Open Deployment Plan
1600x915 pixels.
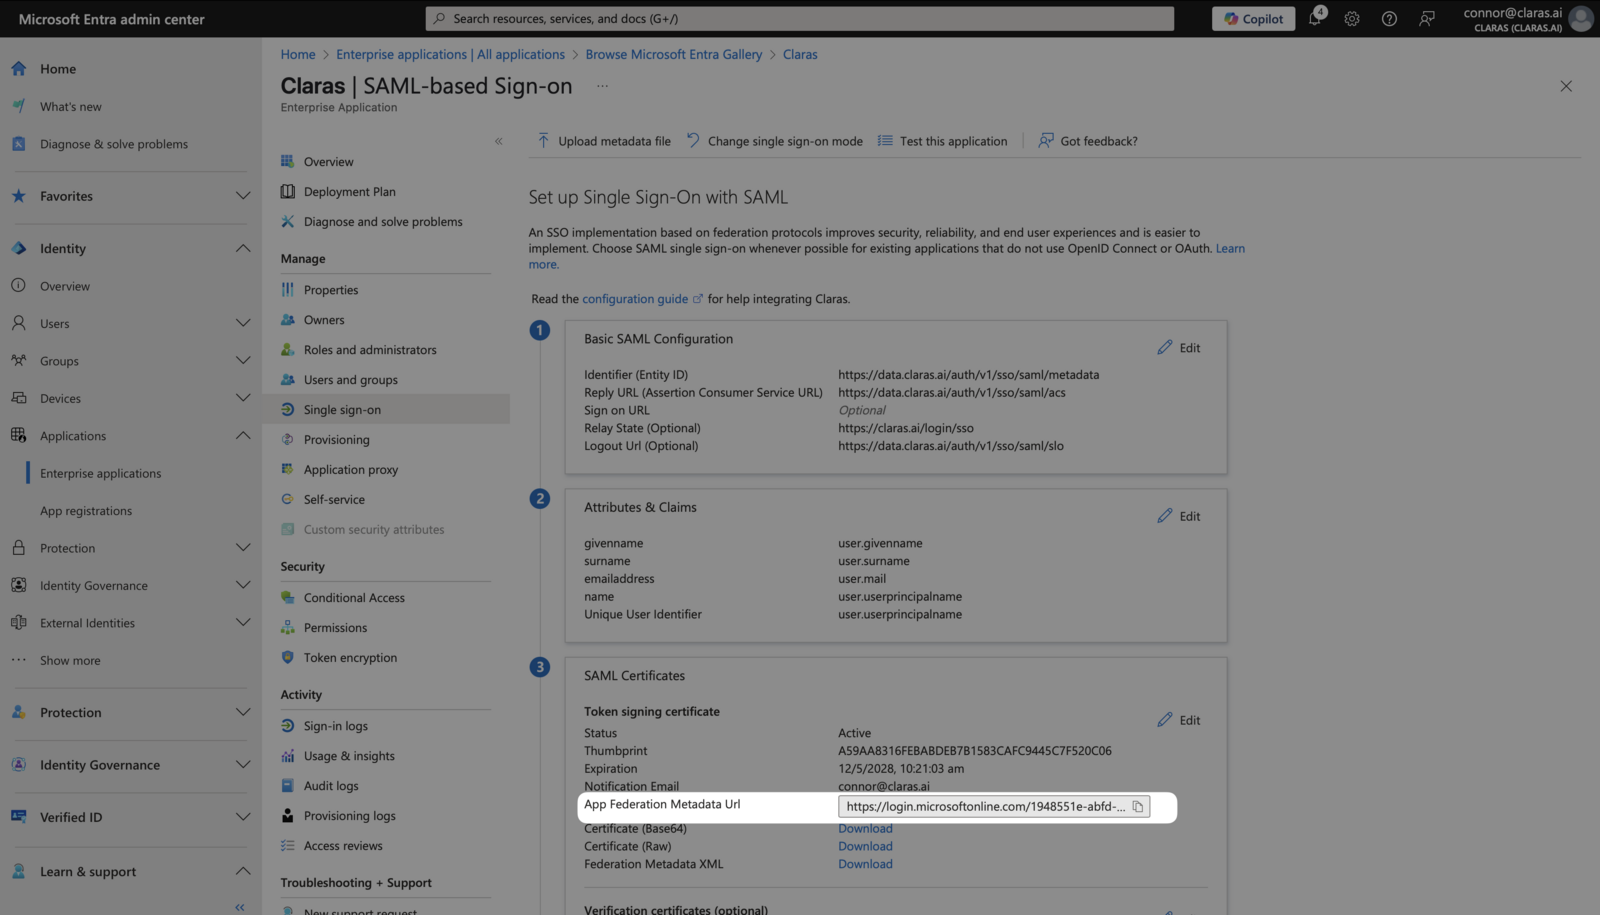(x=349, y=192)
